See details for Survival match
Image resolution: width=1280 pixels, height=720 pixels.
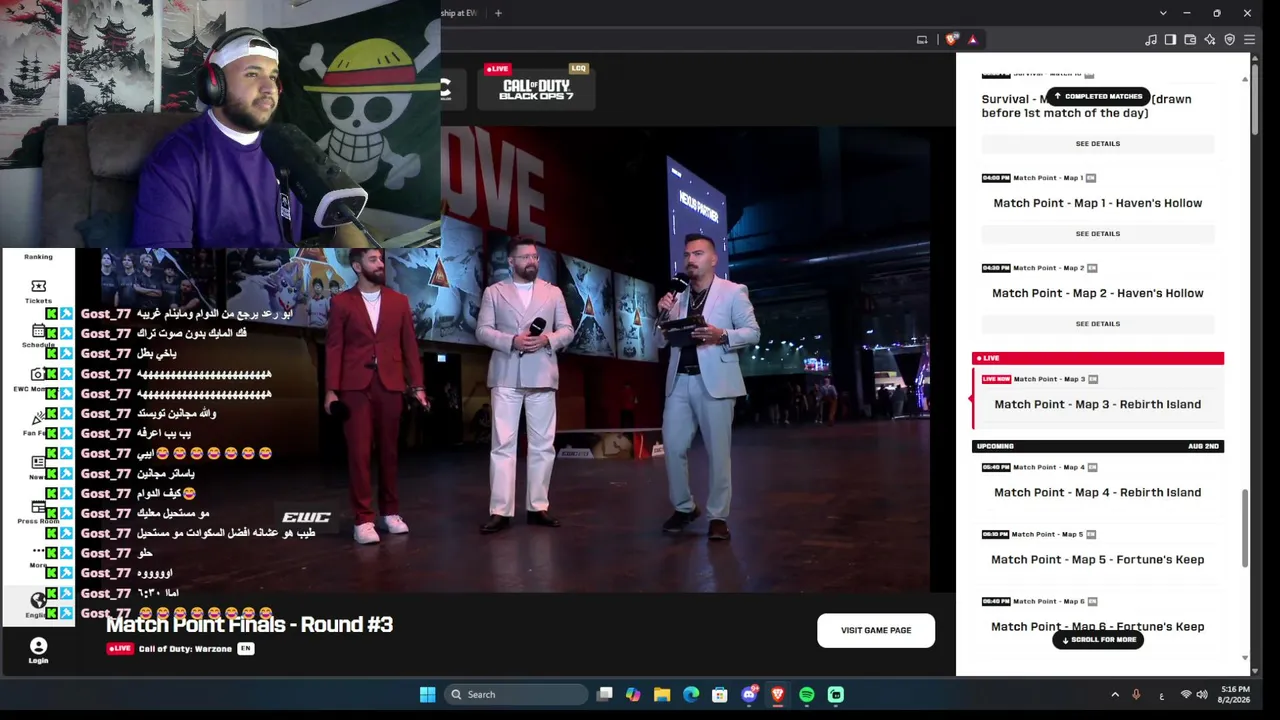point(1098,144)
